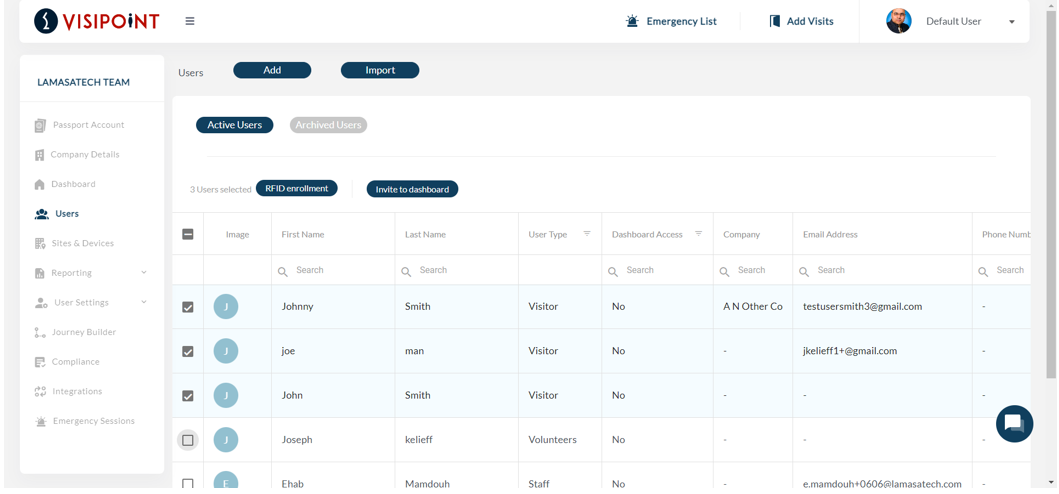This screenshot has height=494, width=1059.
Task: Click Invite to dashboard button
Action: click(412, 189)
